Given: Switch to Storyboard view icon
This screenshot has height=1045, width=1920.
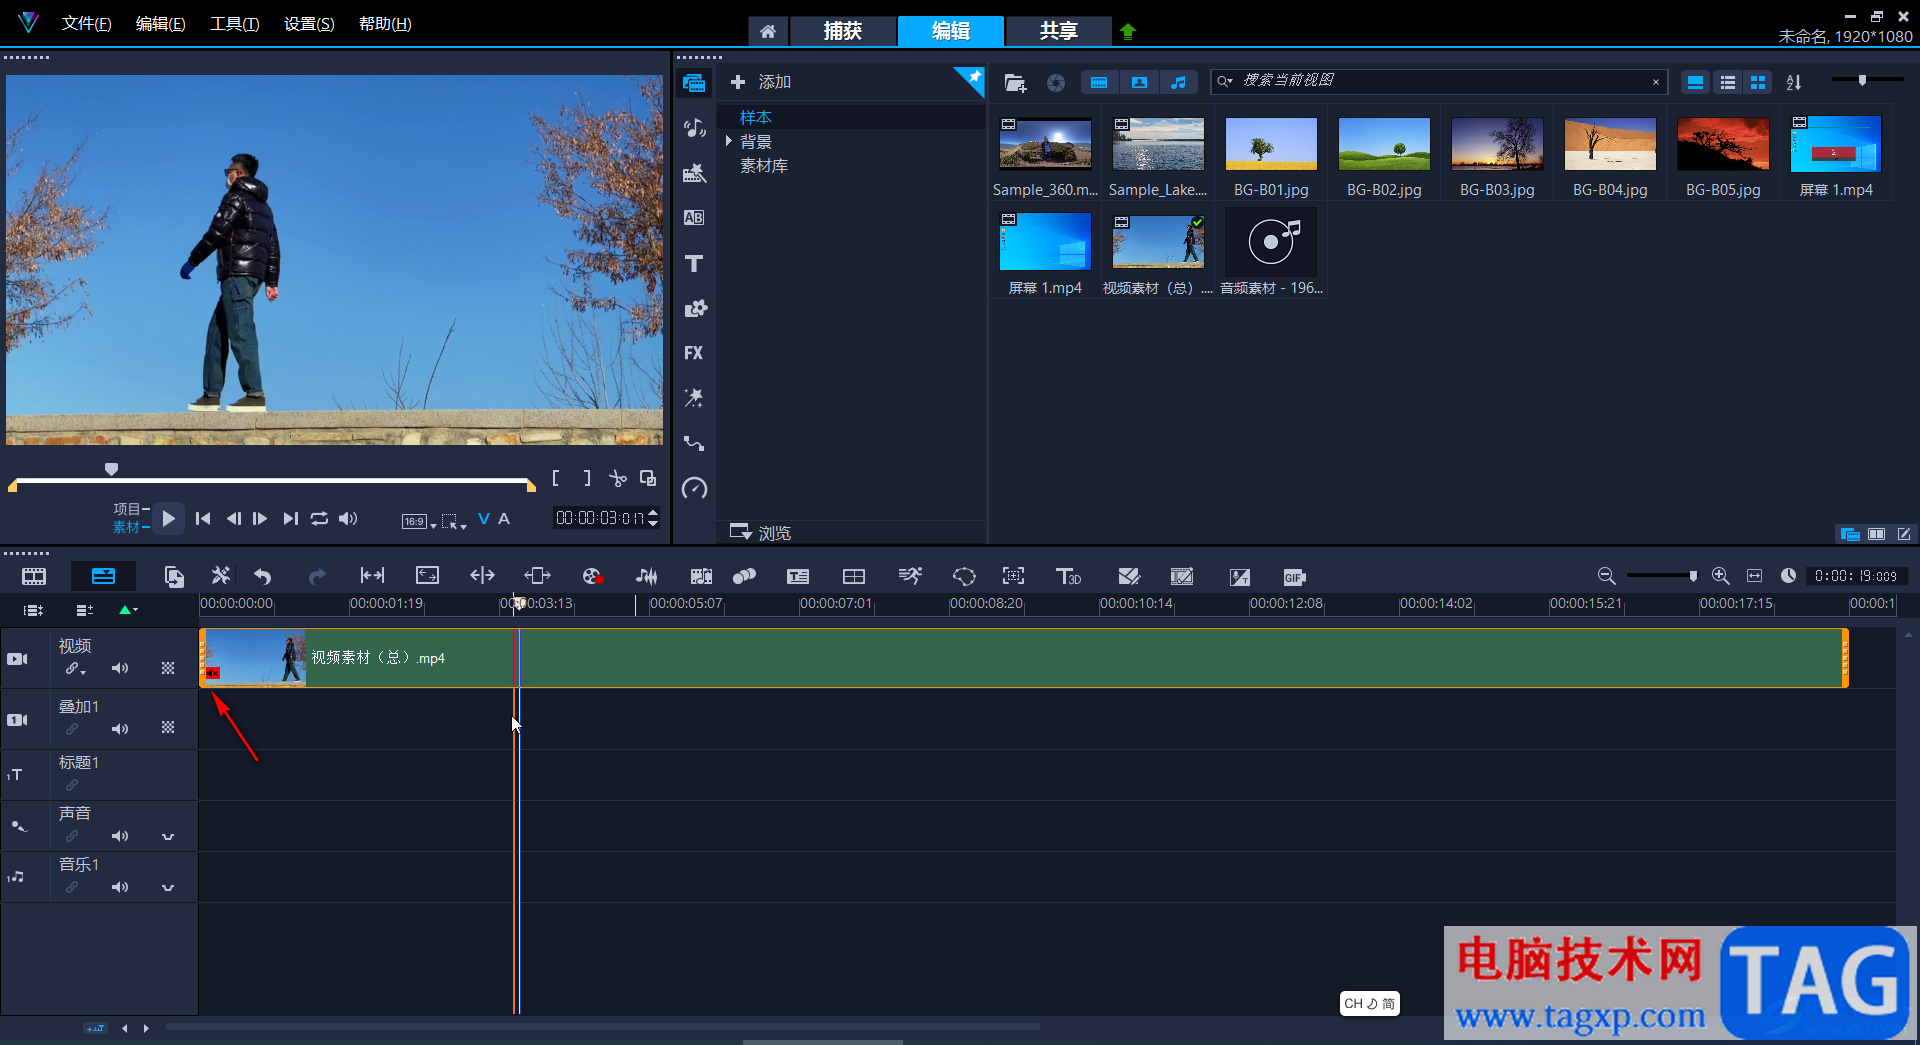Looking at the screenshot, I should pos(34,577).
